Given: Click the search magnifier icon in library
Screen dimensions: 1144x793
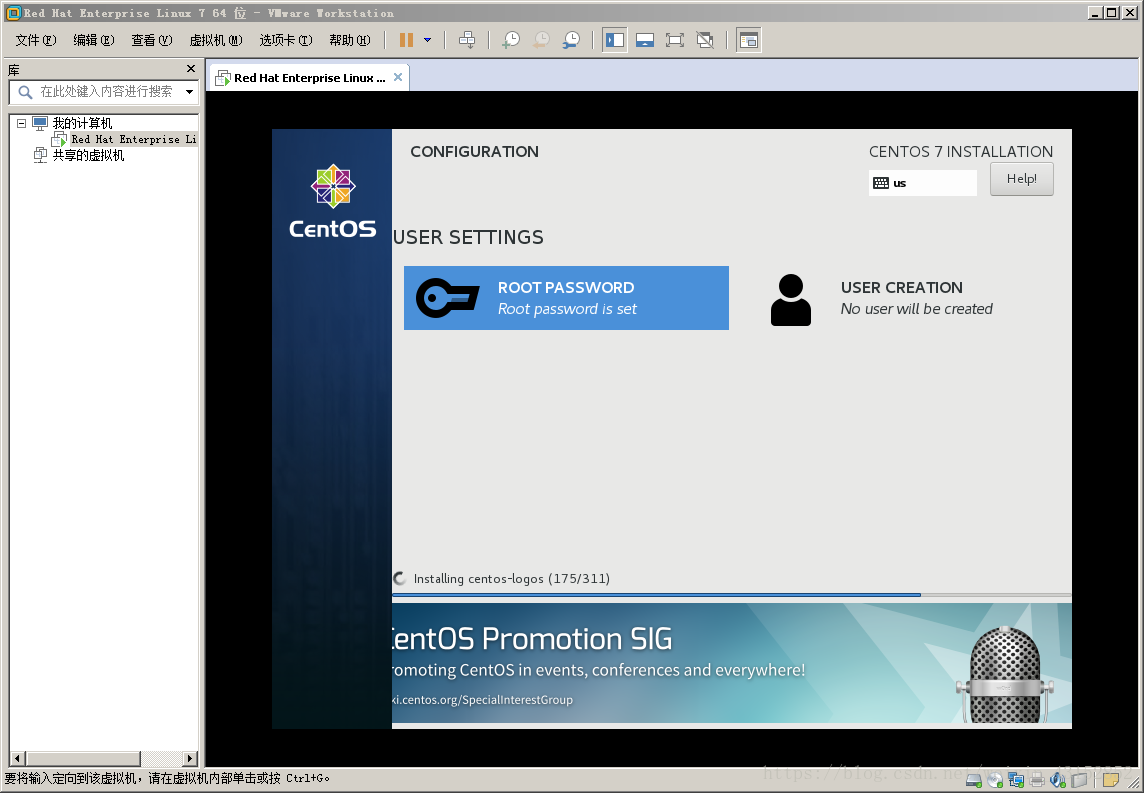Looking at the screenshot, I should click(x=25, y=92).
